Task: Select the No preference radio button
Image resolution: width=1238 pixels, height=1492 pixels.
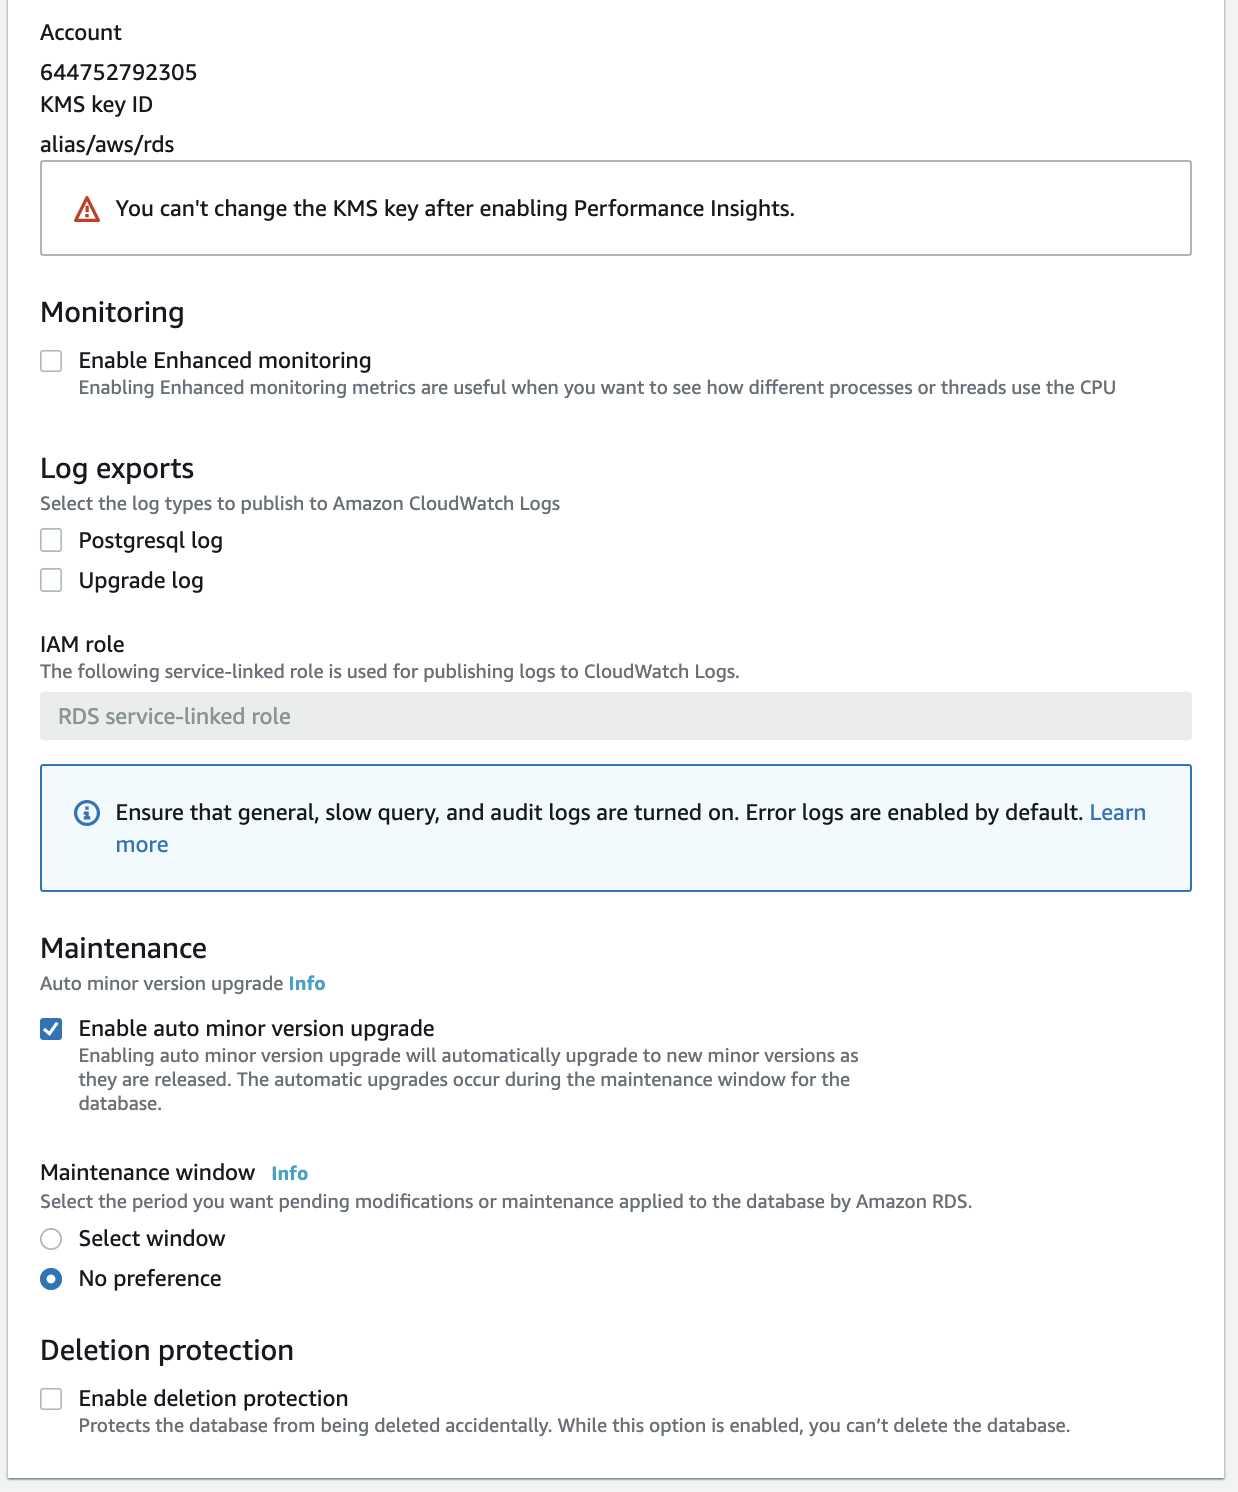Action: point(51,1279)
